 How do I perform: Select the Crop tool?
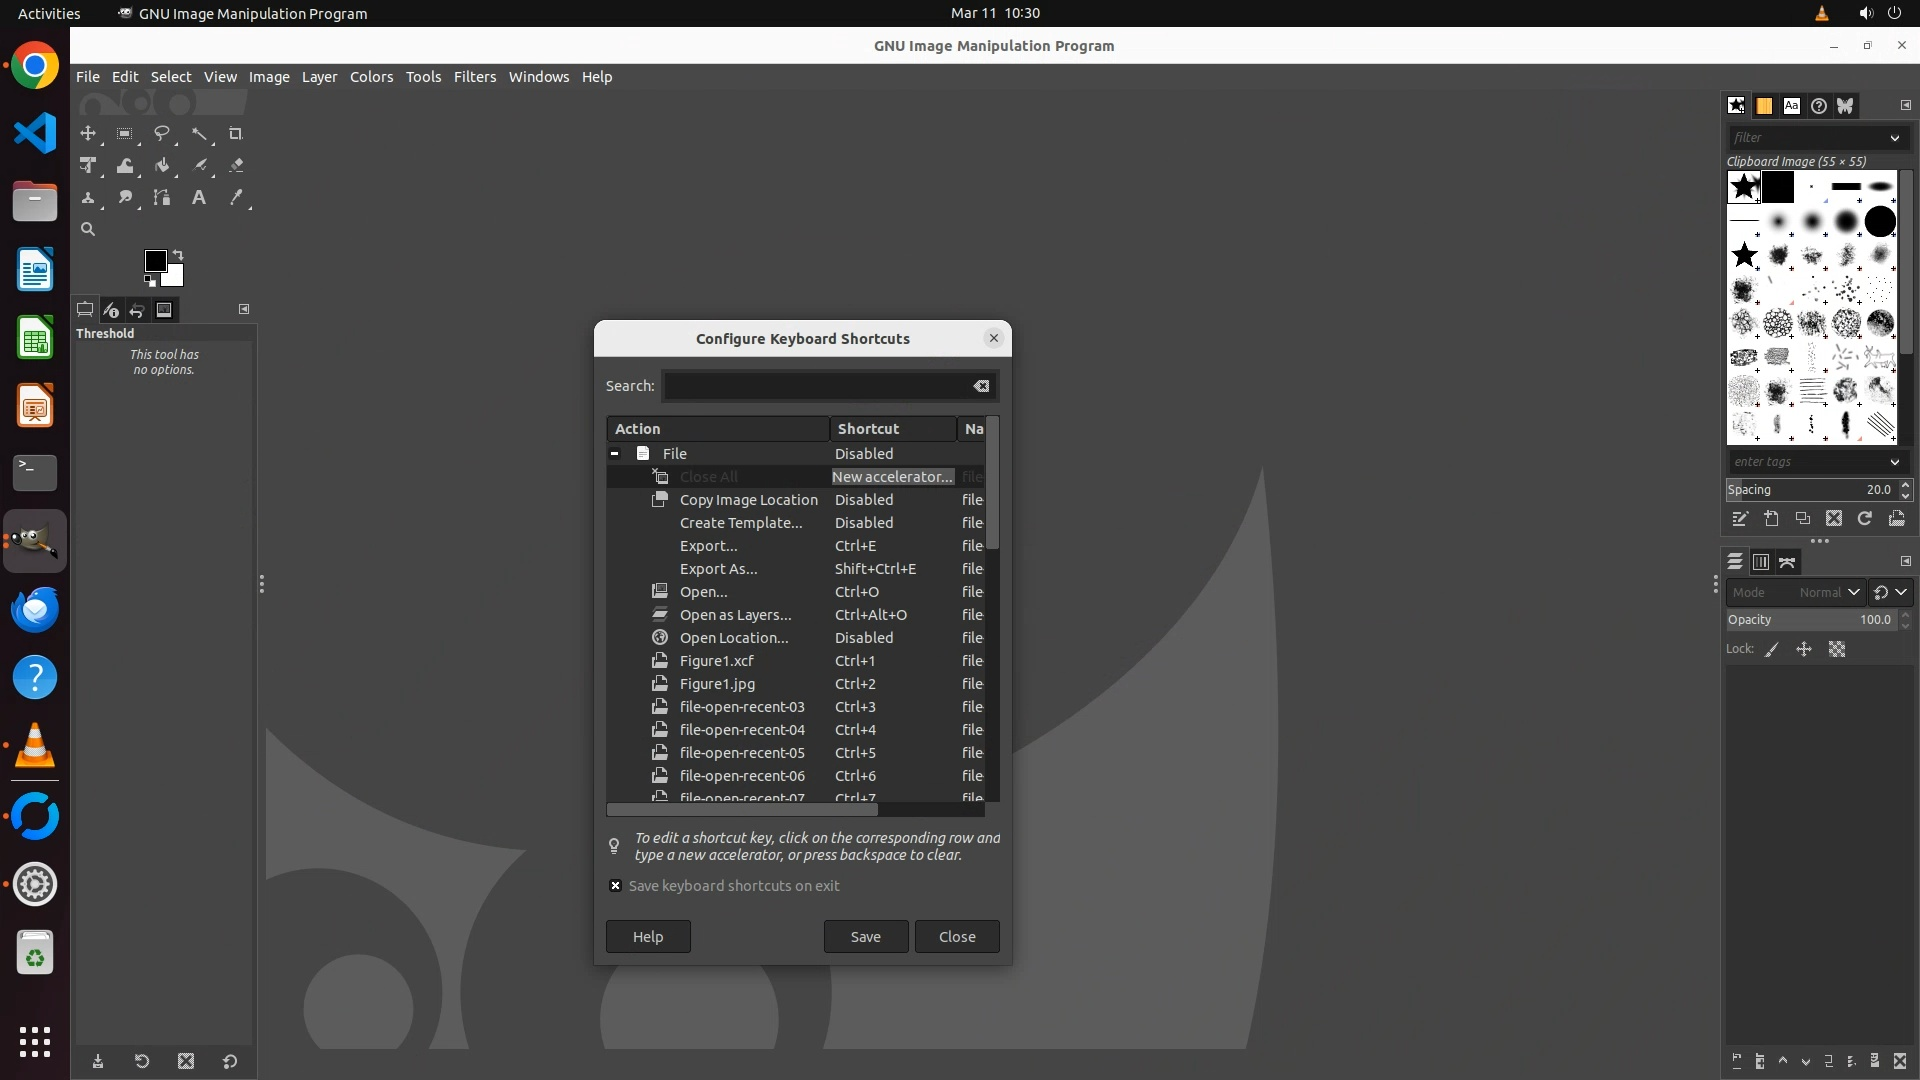[x=236, y=134]
